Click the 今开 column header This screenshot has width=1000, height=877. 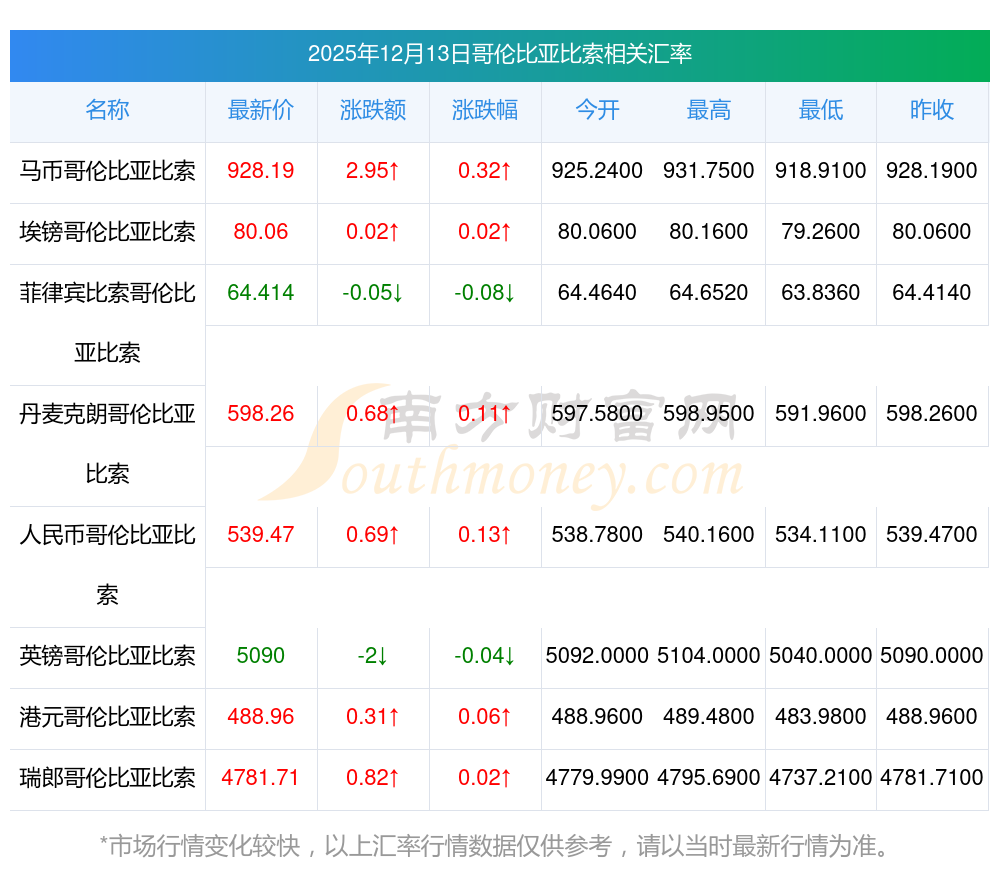click(597, 110)
